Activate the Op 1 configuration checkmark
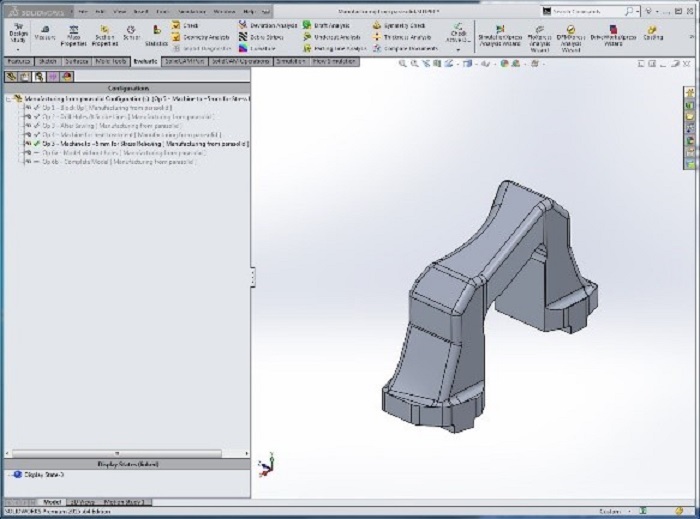 coord(36,108)
